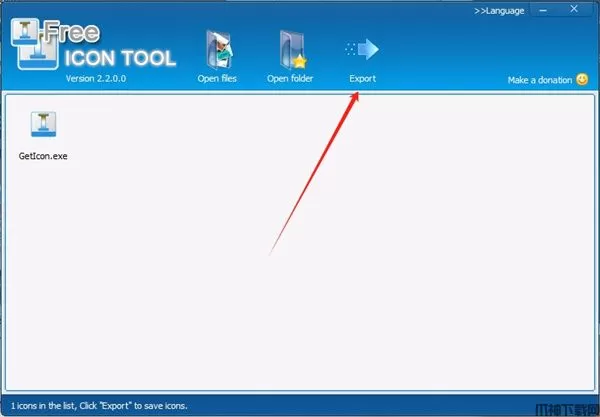The image size is (600, 417).
Task: Click the donation smiley face icon
Action: point(582,79)
